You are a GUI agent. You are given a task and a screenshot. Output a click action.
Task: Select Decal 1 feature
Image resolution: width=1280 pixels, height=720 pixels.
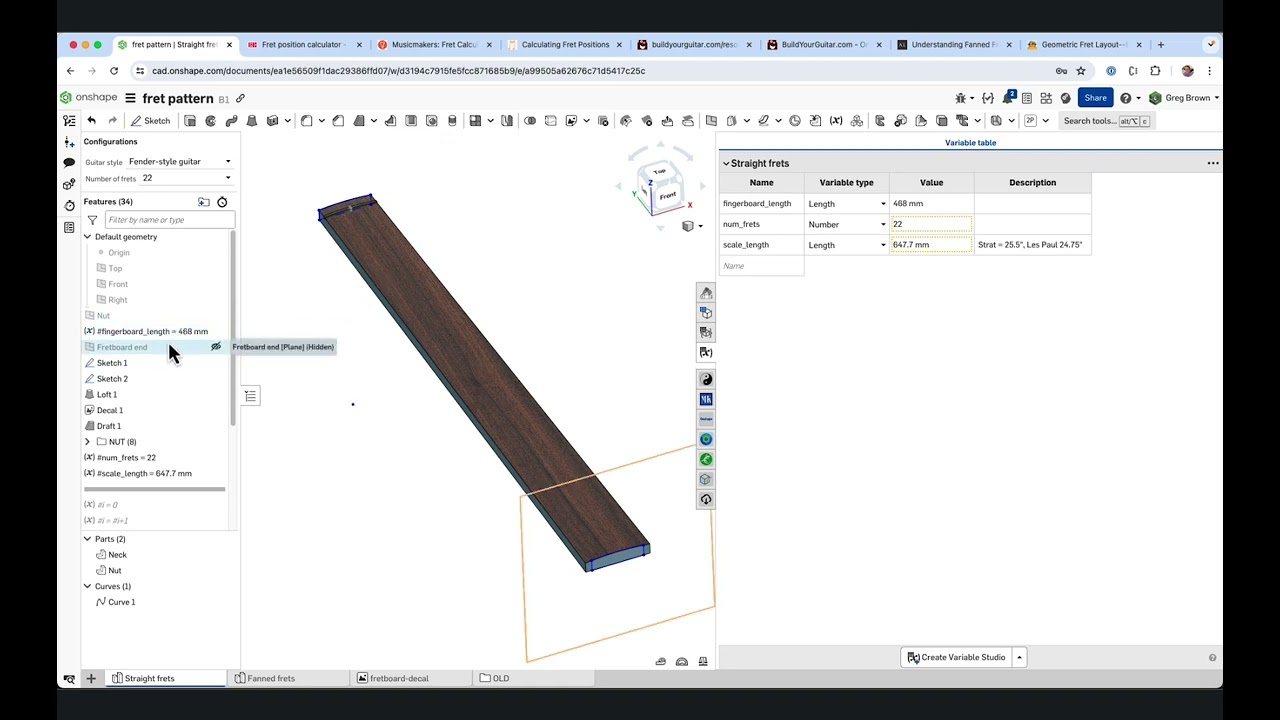[x=110, y=411]
